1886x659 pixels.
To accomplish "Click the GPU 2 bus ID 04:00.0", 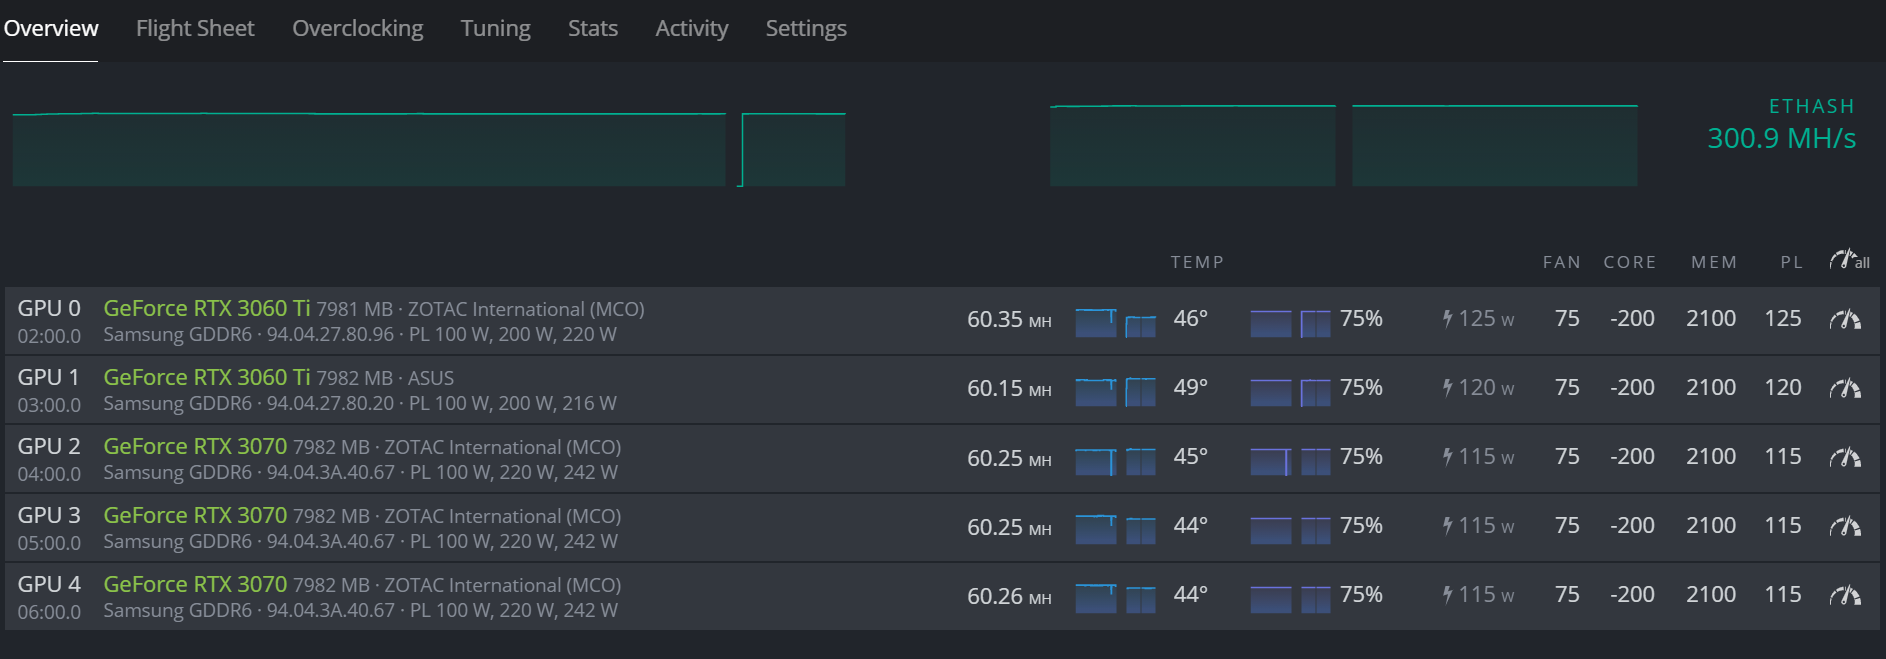I will pyautogui.click(x=49, y=474).
